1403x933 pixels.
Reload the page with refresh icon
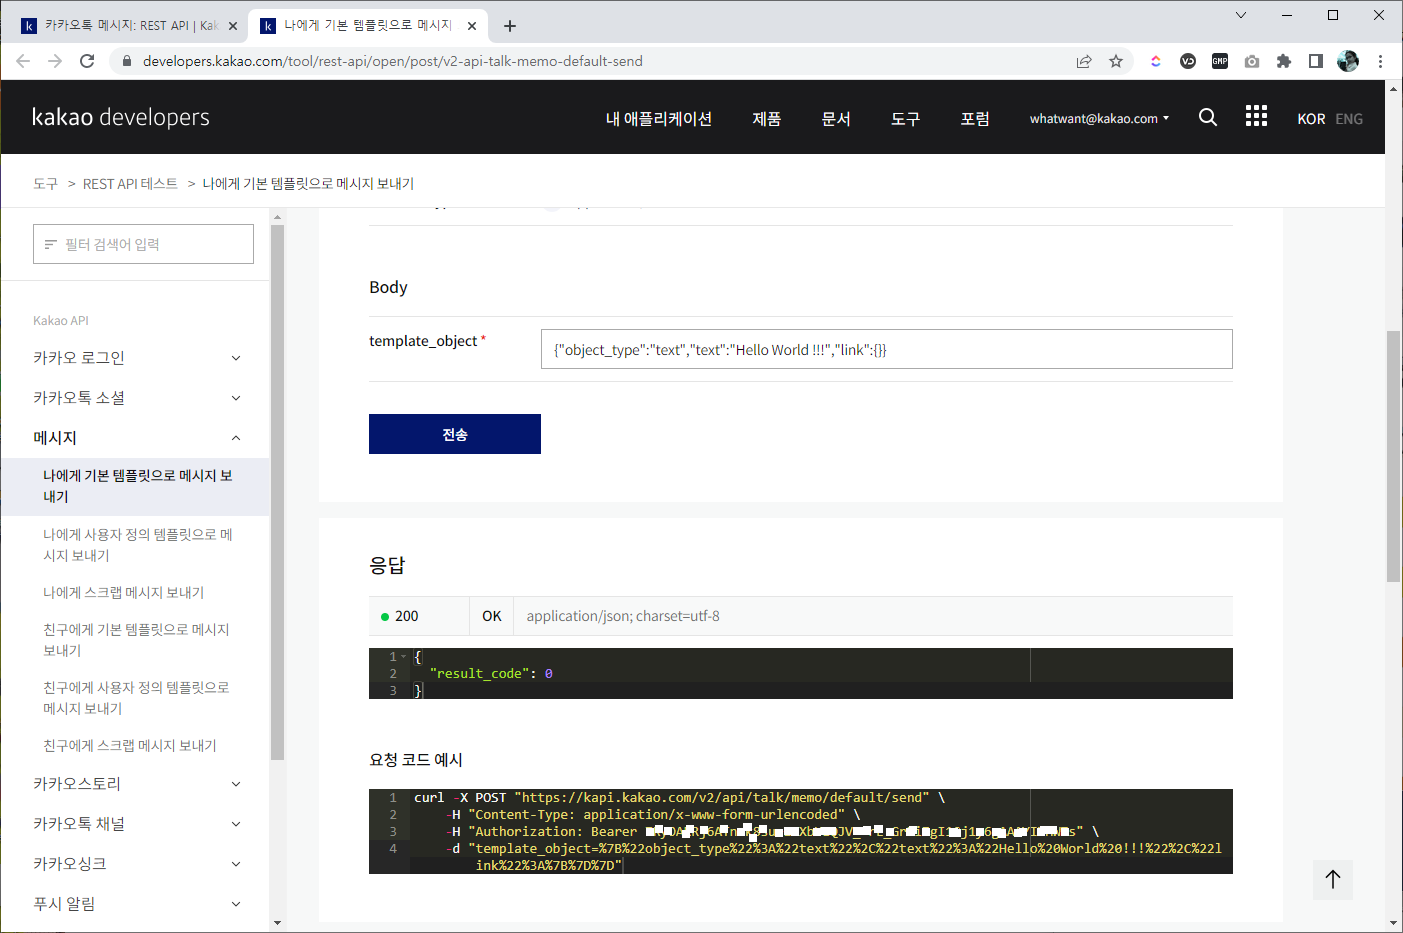click(x=87, y=61)
